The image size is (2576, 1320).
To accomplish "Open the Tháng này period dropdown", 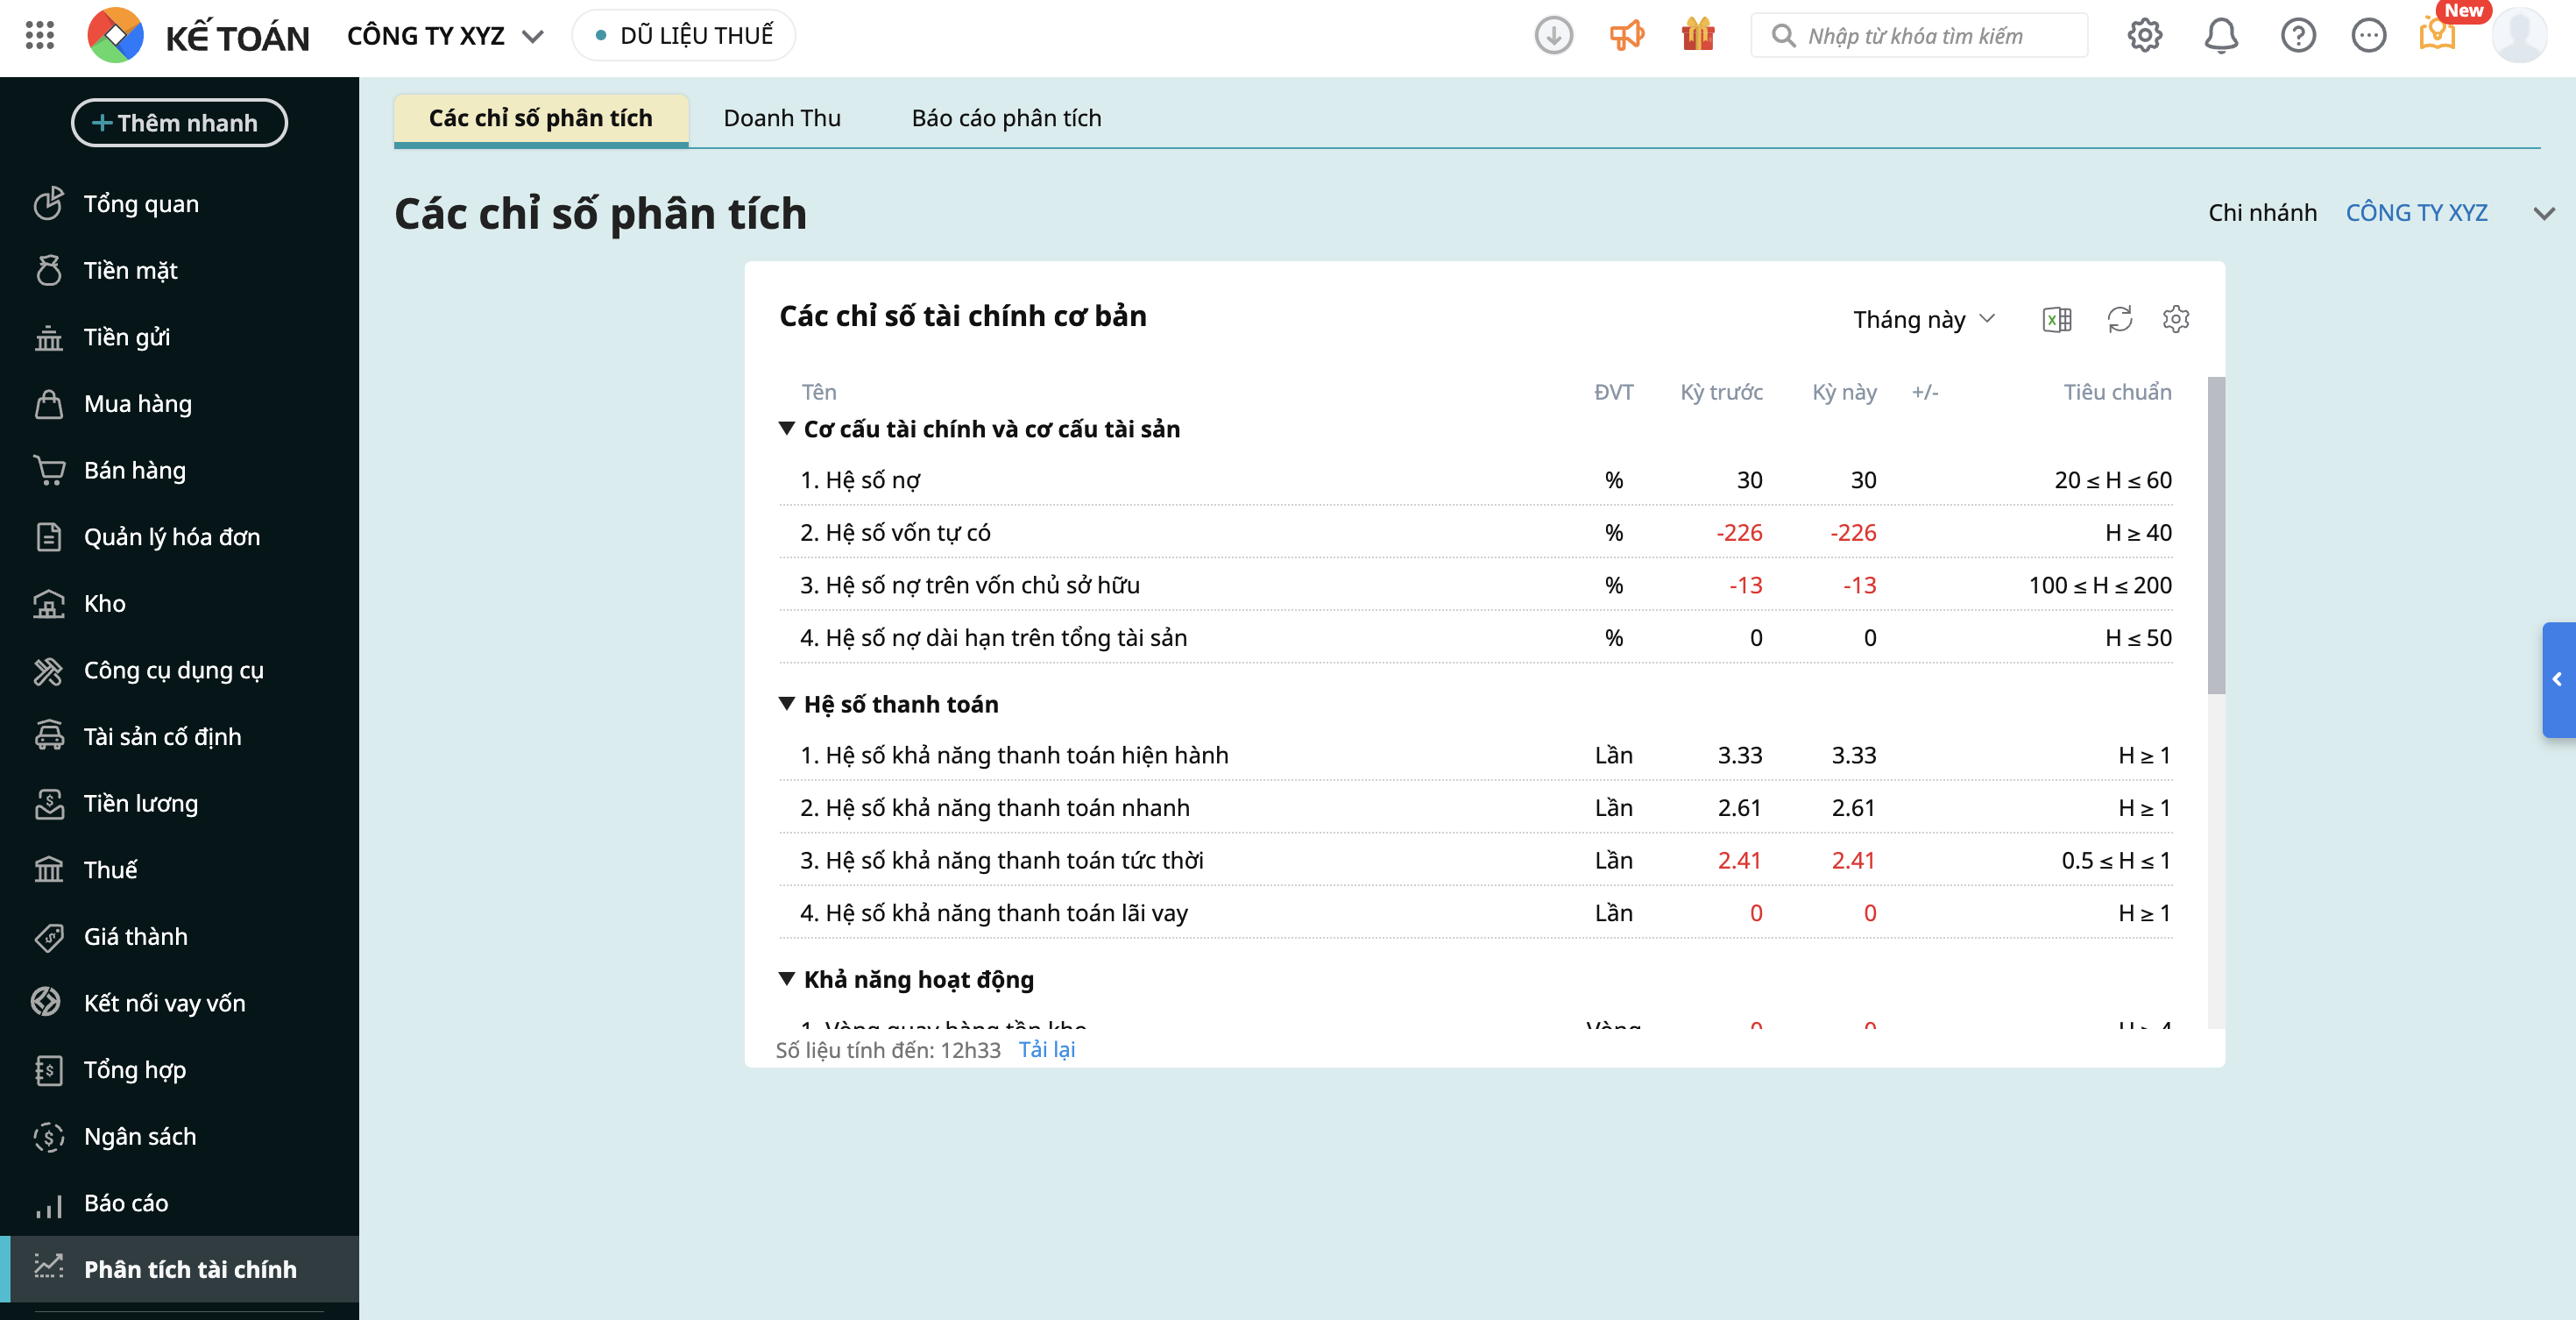I will (1923, 320).
